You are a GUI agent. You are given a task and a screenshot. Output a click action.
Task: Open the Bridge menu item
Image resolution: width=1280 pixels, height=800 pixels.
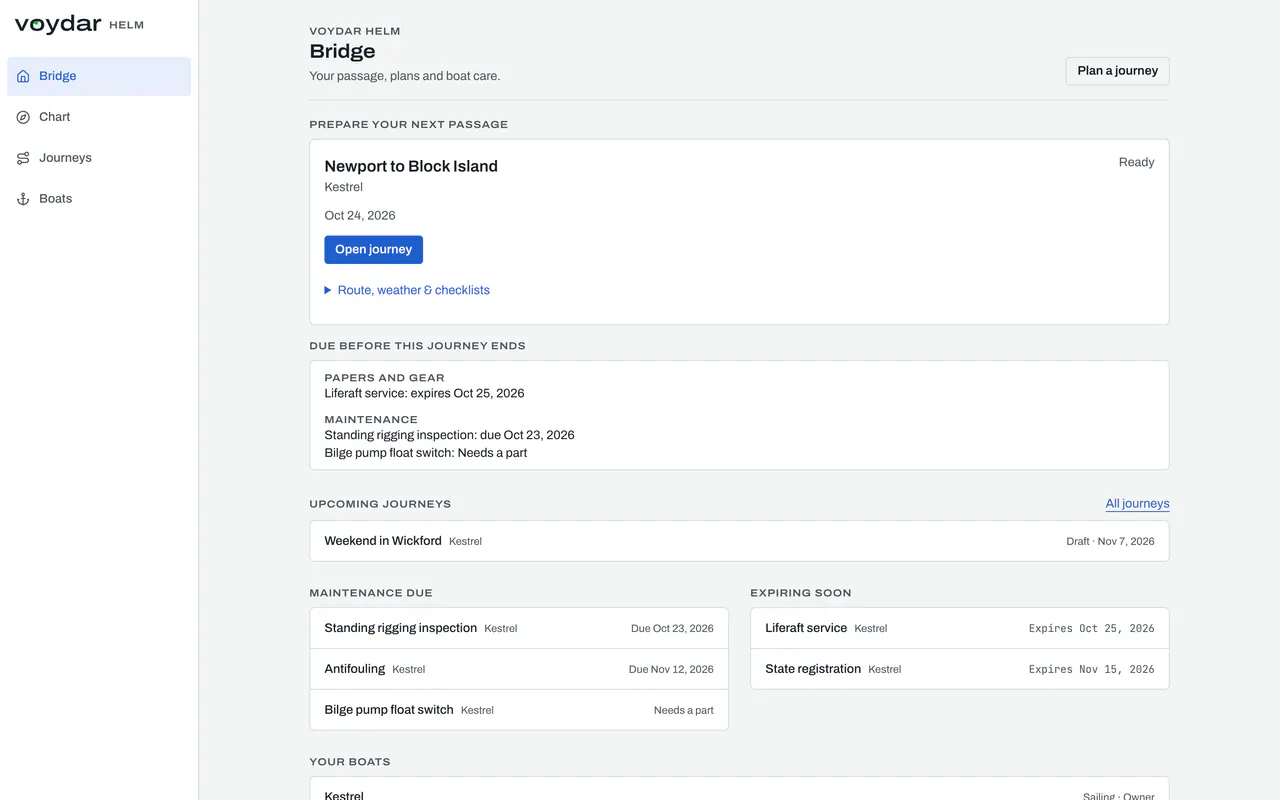(99, 76)
